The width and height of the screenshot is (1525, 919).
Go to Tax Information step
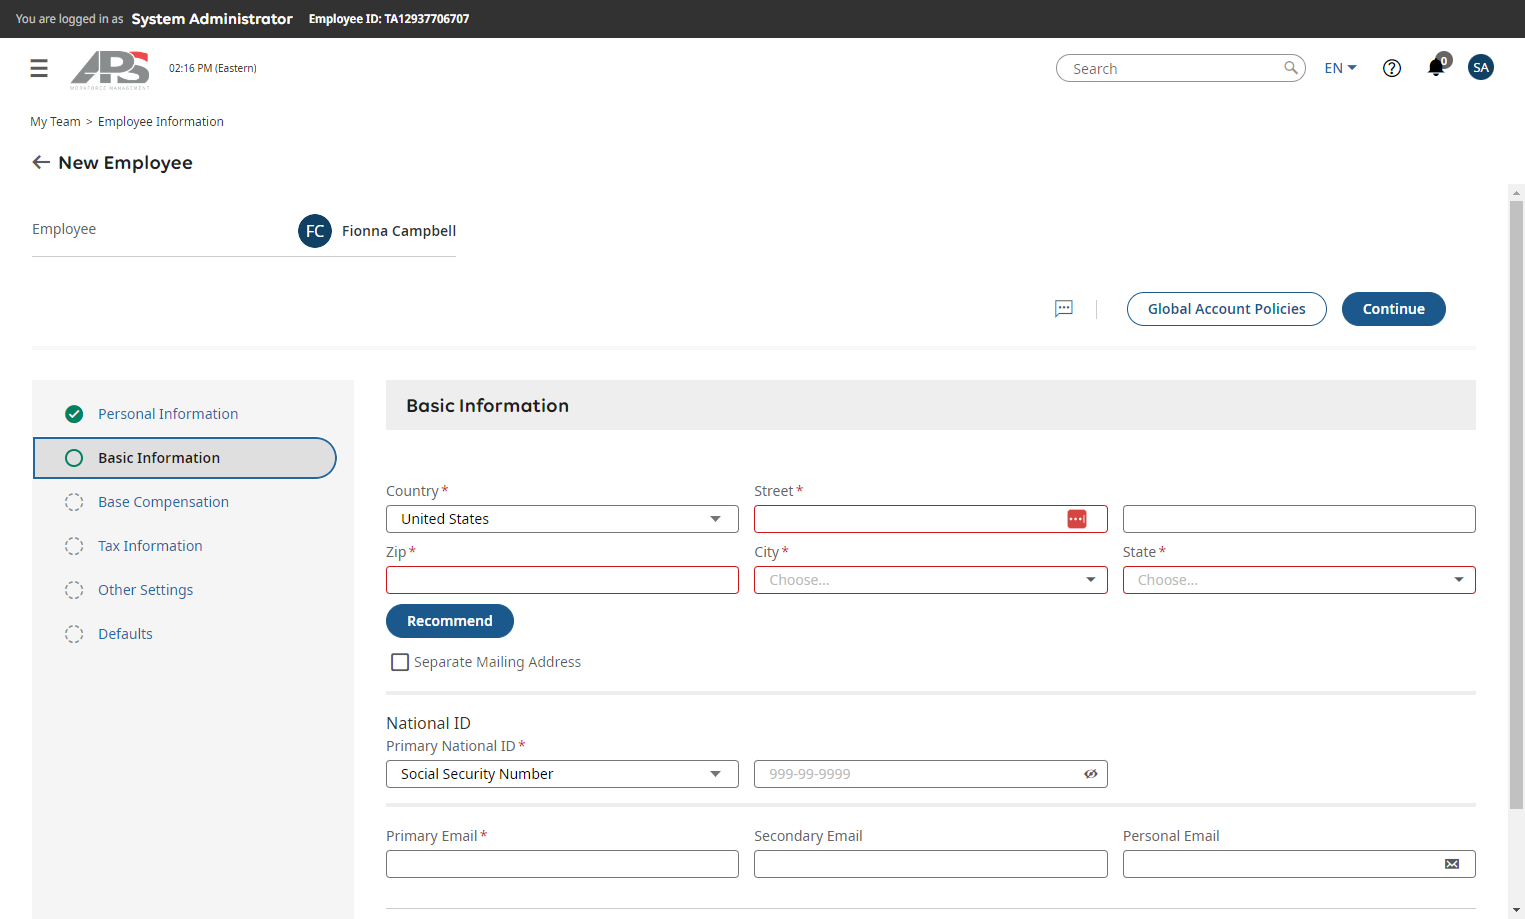(150, 546)
